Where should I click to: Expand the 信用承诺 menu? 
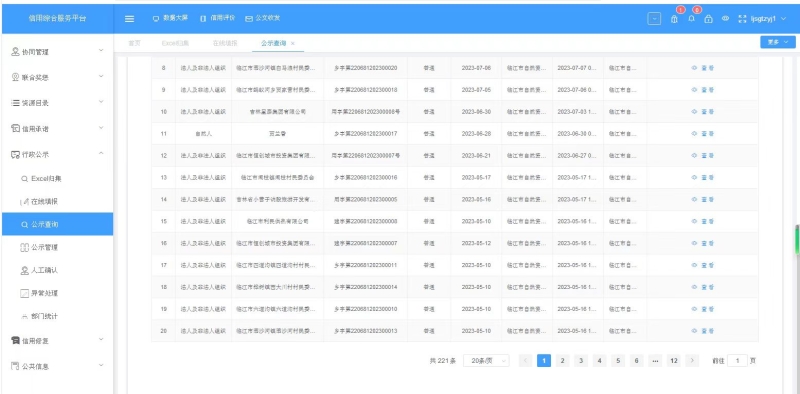(x=58, y=129)
